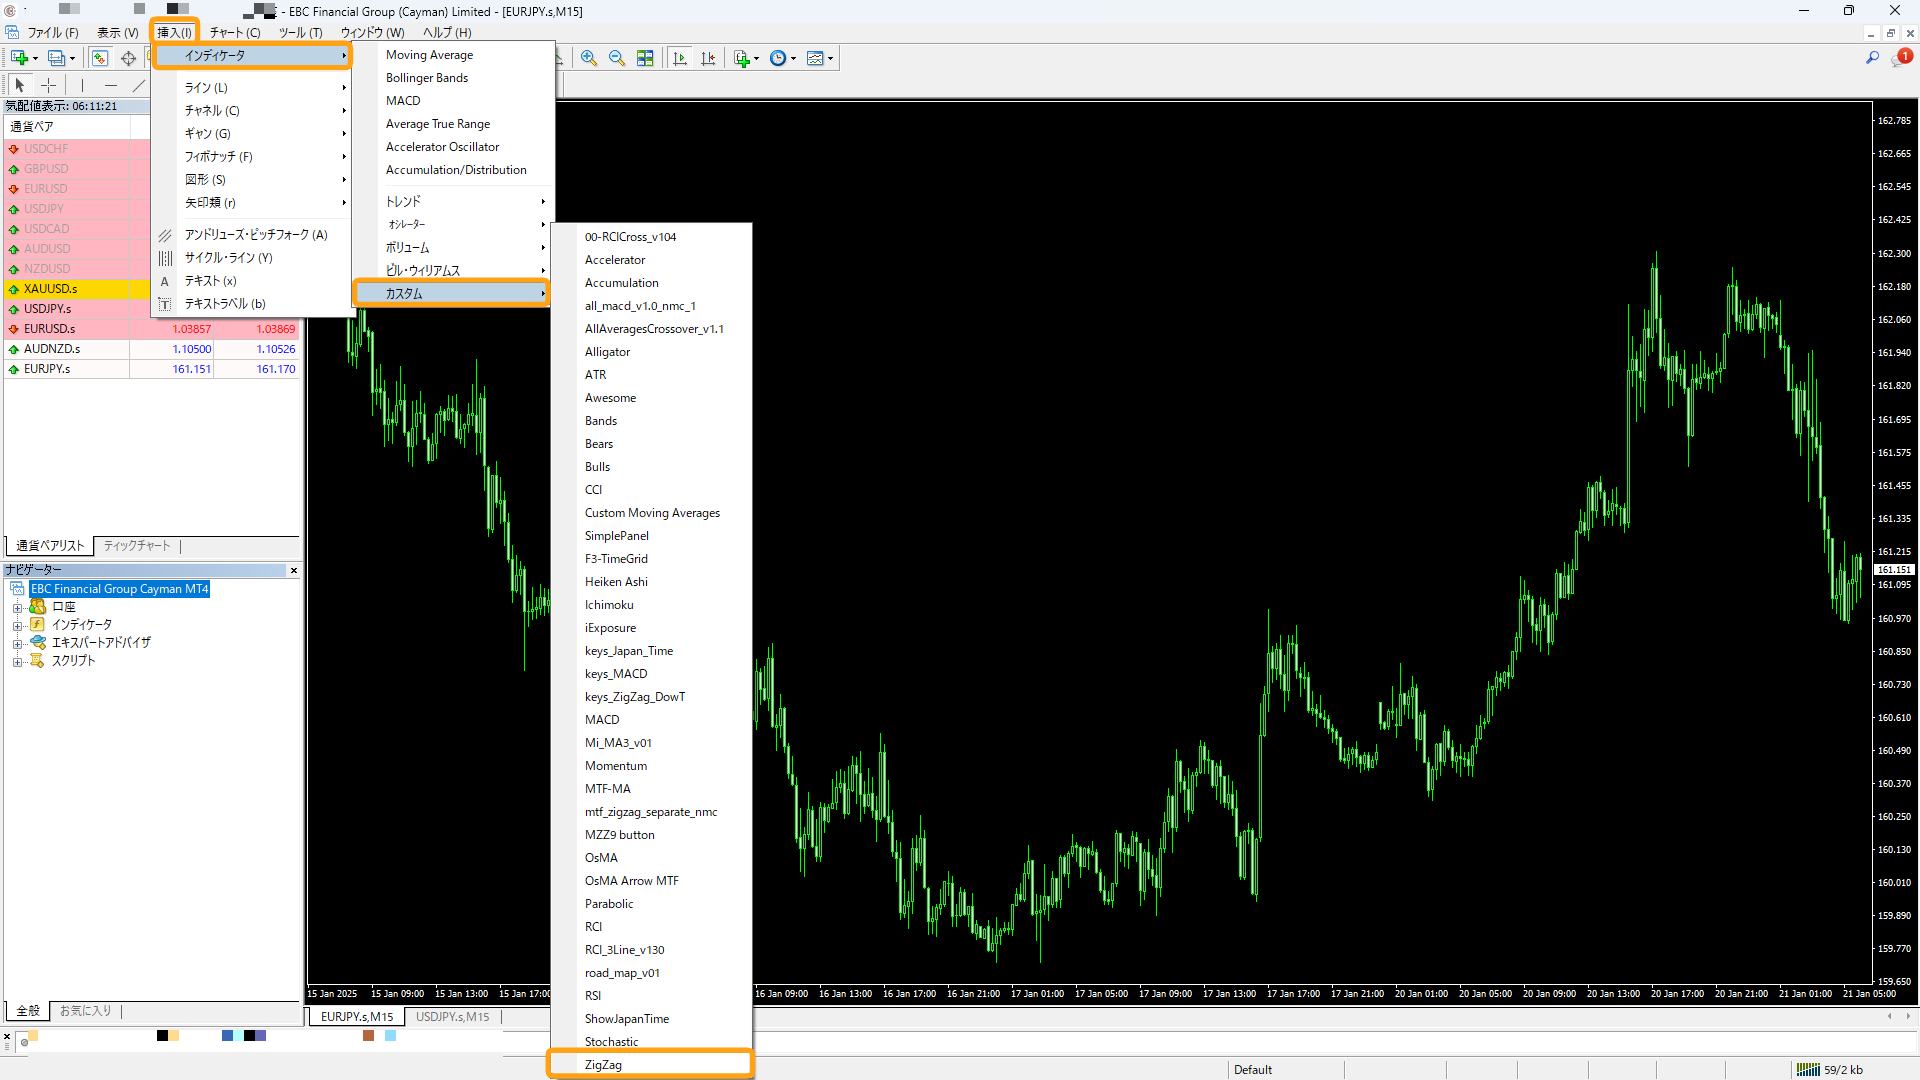Toggle インディケータ tree item
This screenshot has height=1080, width=1920.
tap(17, 624)
